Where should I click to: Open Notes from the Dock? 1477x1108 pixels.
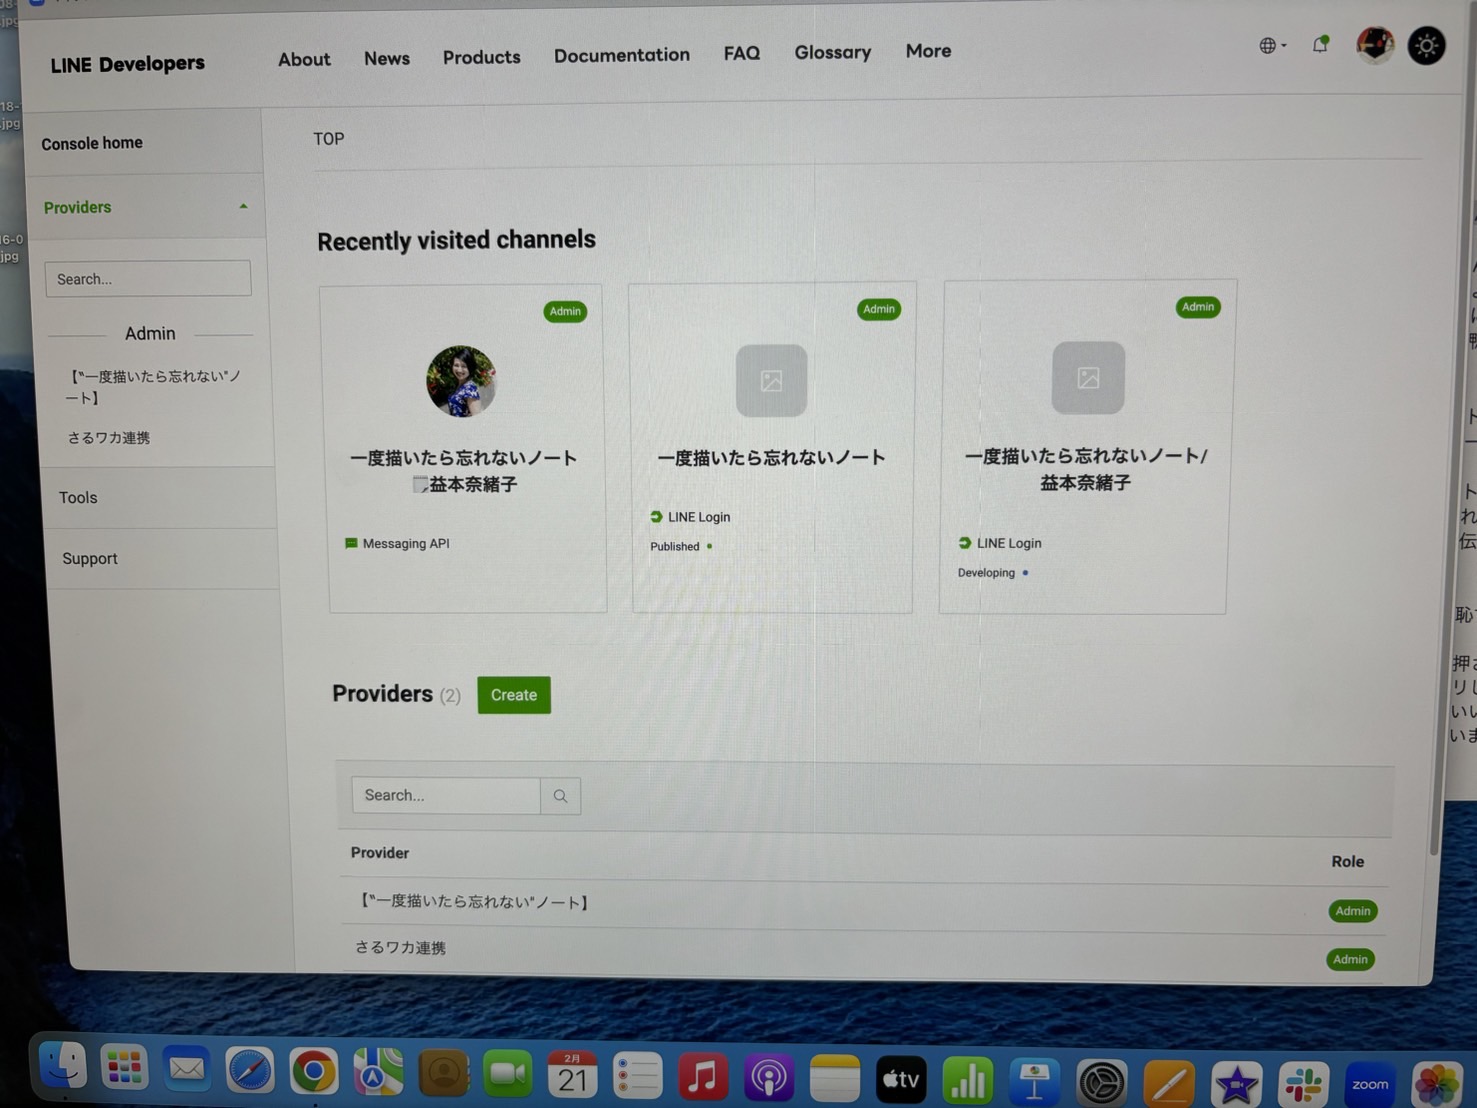(835, 1079)
